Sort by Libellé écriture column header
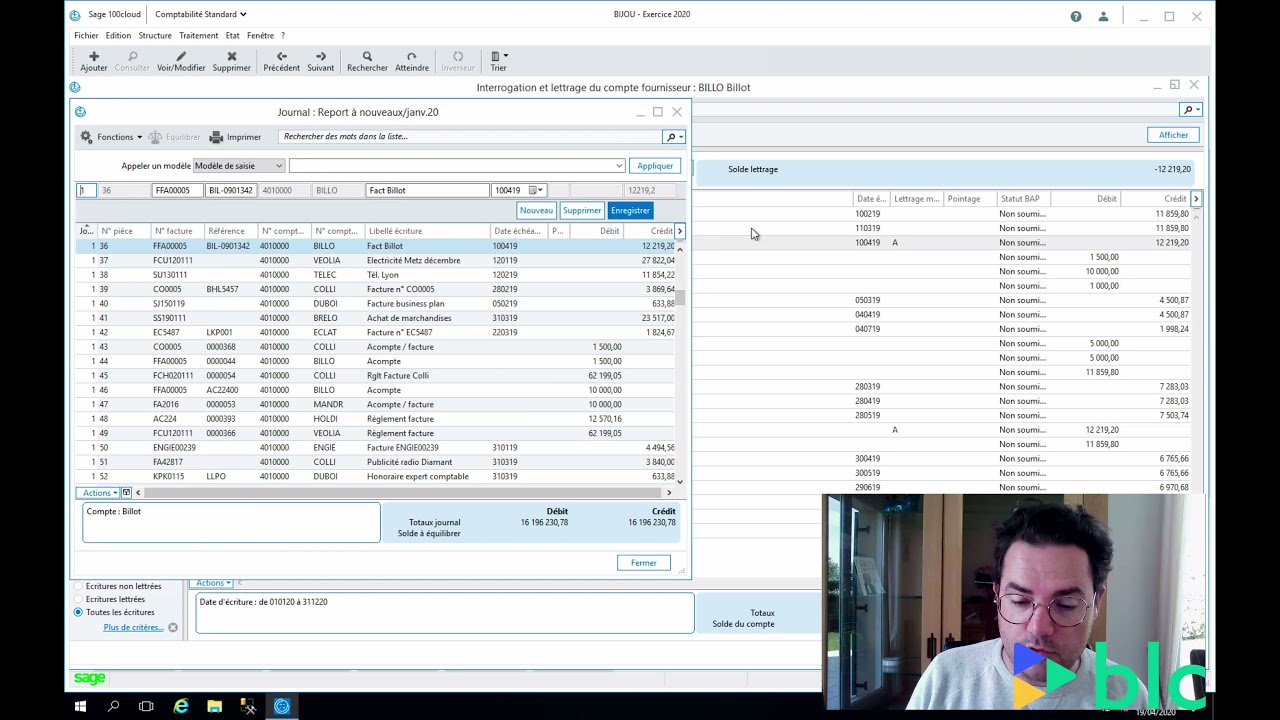Image resolution: width=1280 pixels, height=720 pixels. point(426,231)
